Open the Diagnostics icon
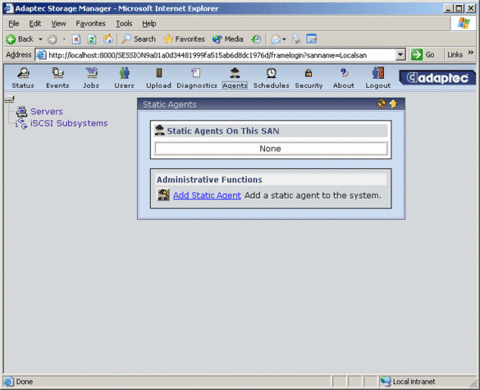The height and width of the screenshot is (390, 480). (196, 73)
